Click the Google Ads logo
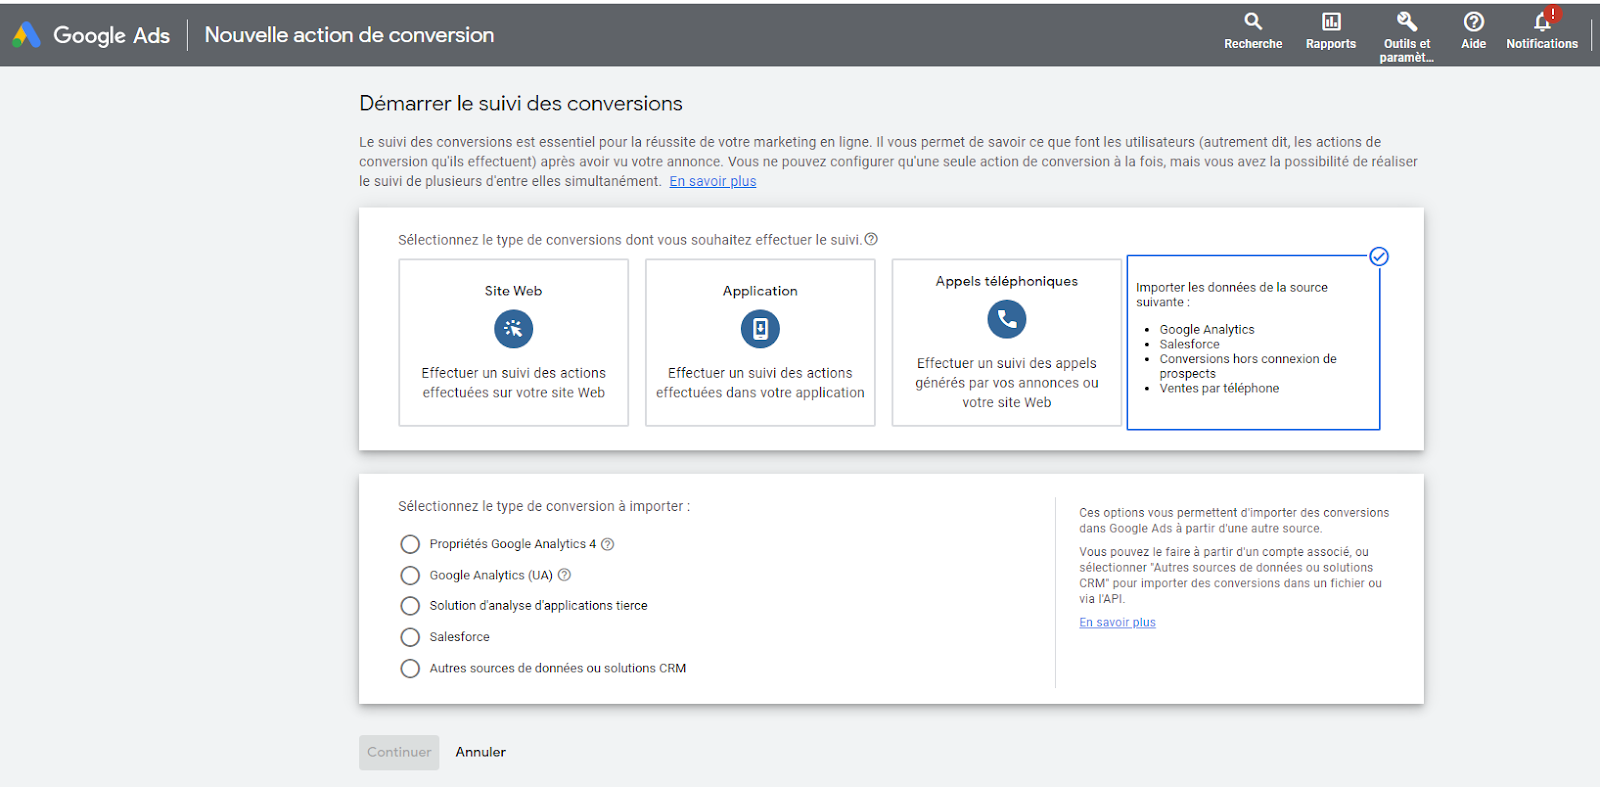 pos(26,35)
